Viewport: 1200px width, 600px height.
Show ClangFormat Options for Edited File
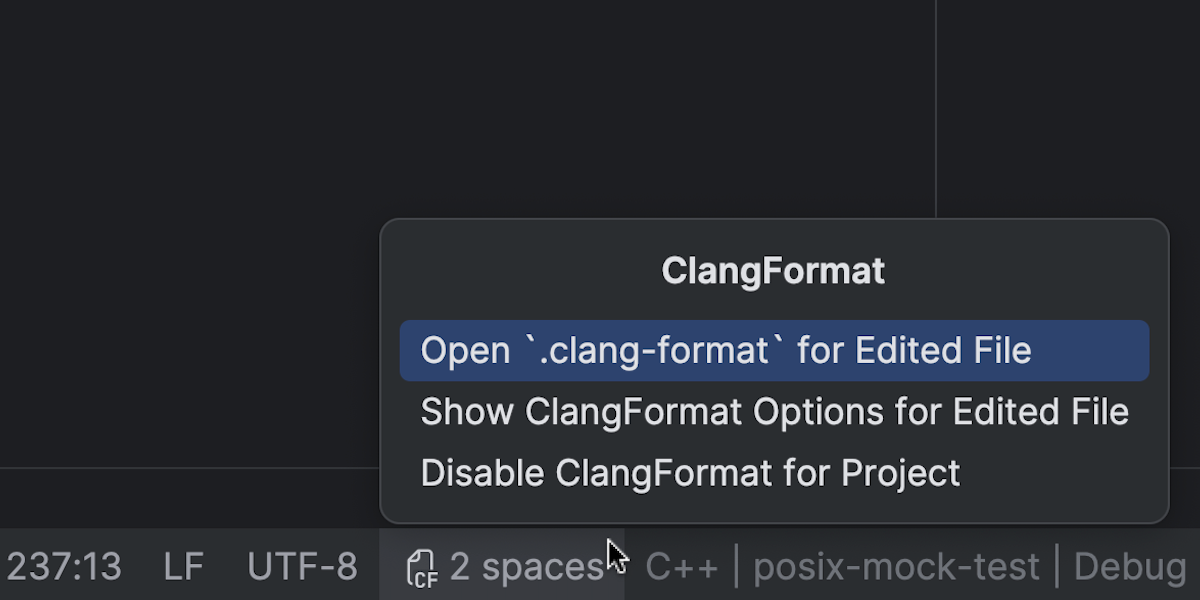coord(774,412)
